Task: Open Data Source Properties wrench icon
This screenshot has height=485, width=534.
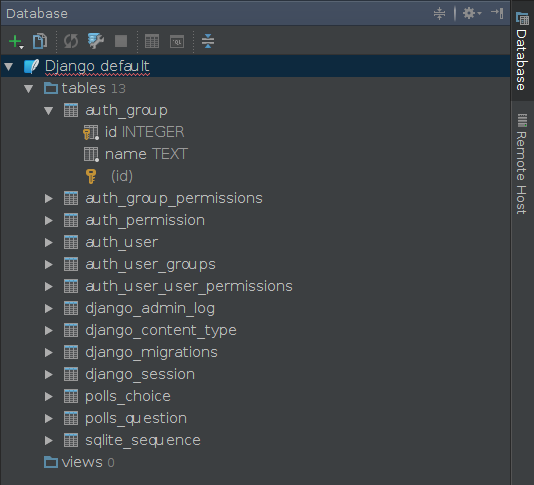Action: tap(96, 41)
